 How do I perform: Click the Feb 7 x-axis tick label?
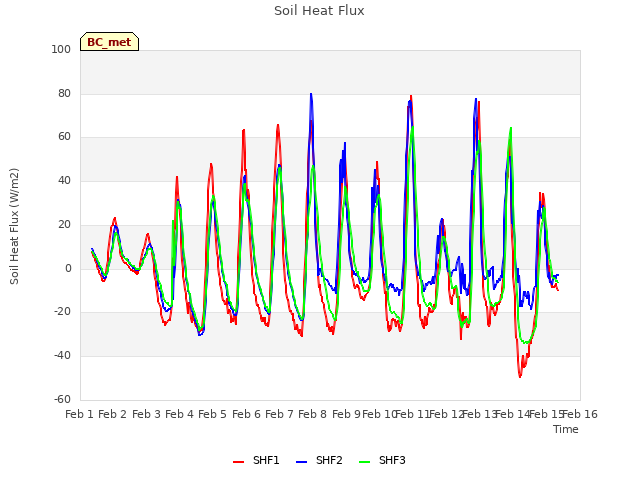coord(279,414)
